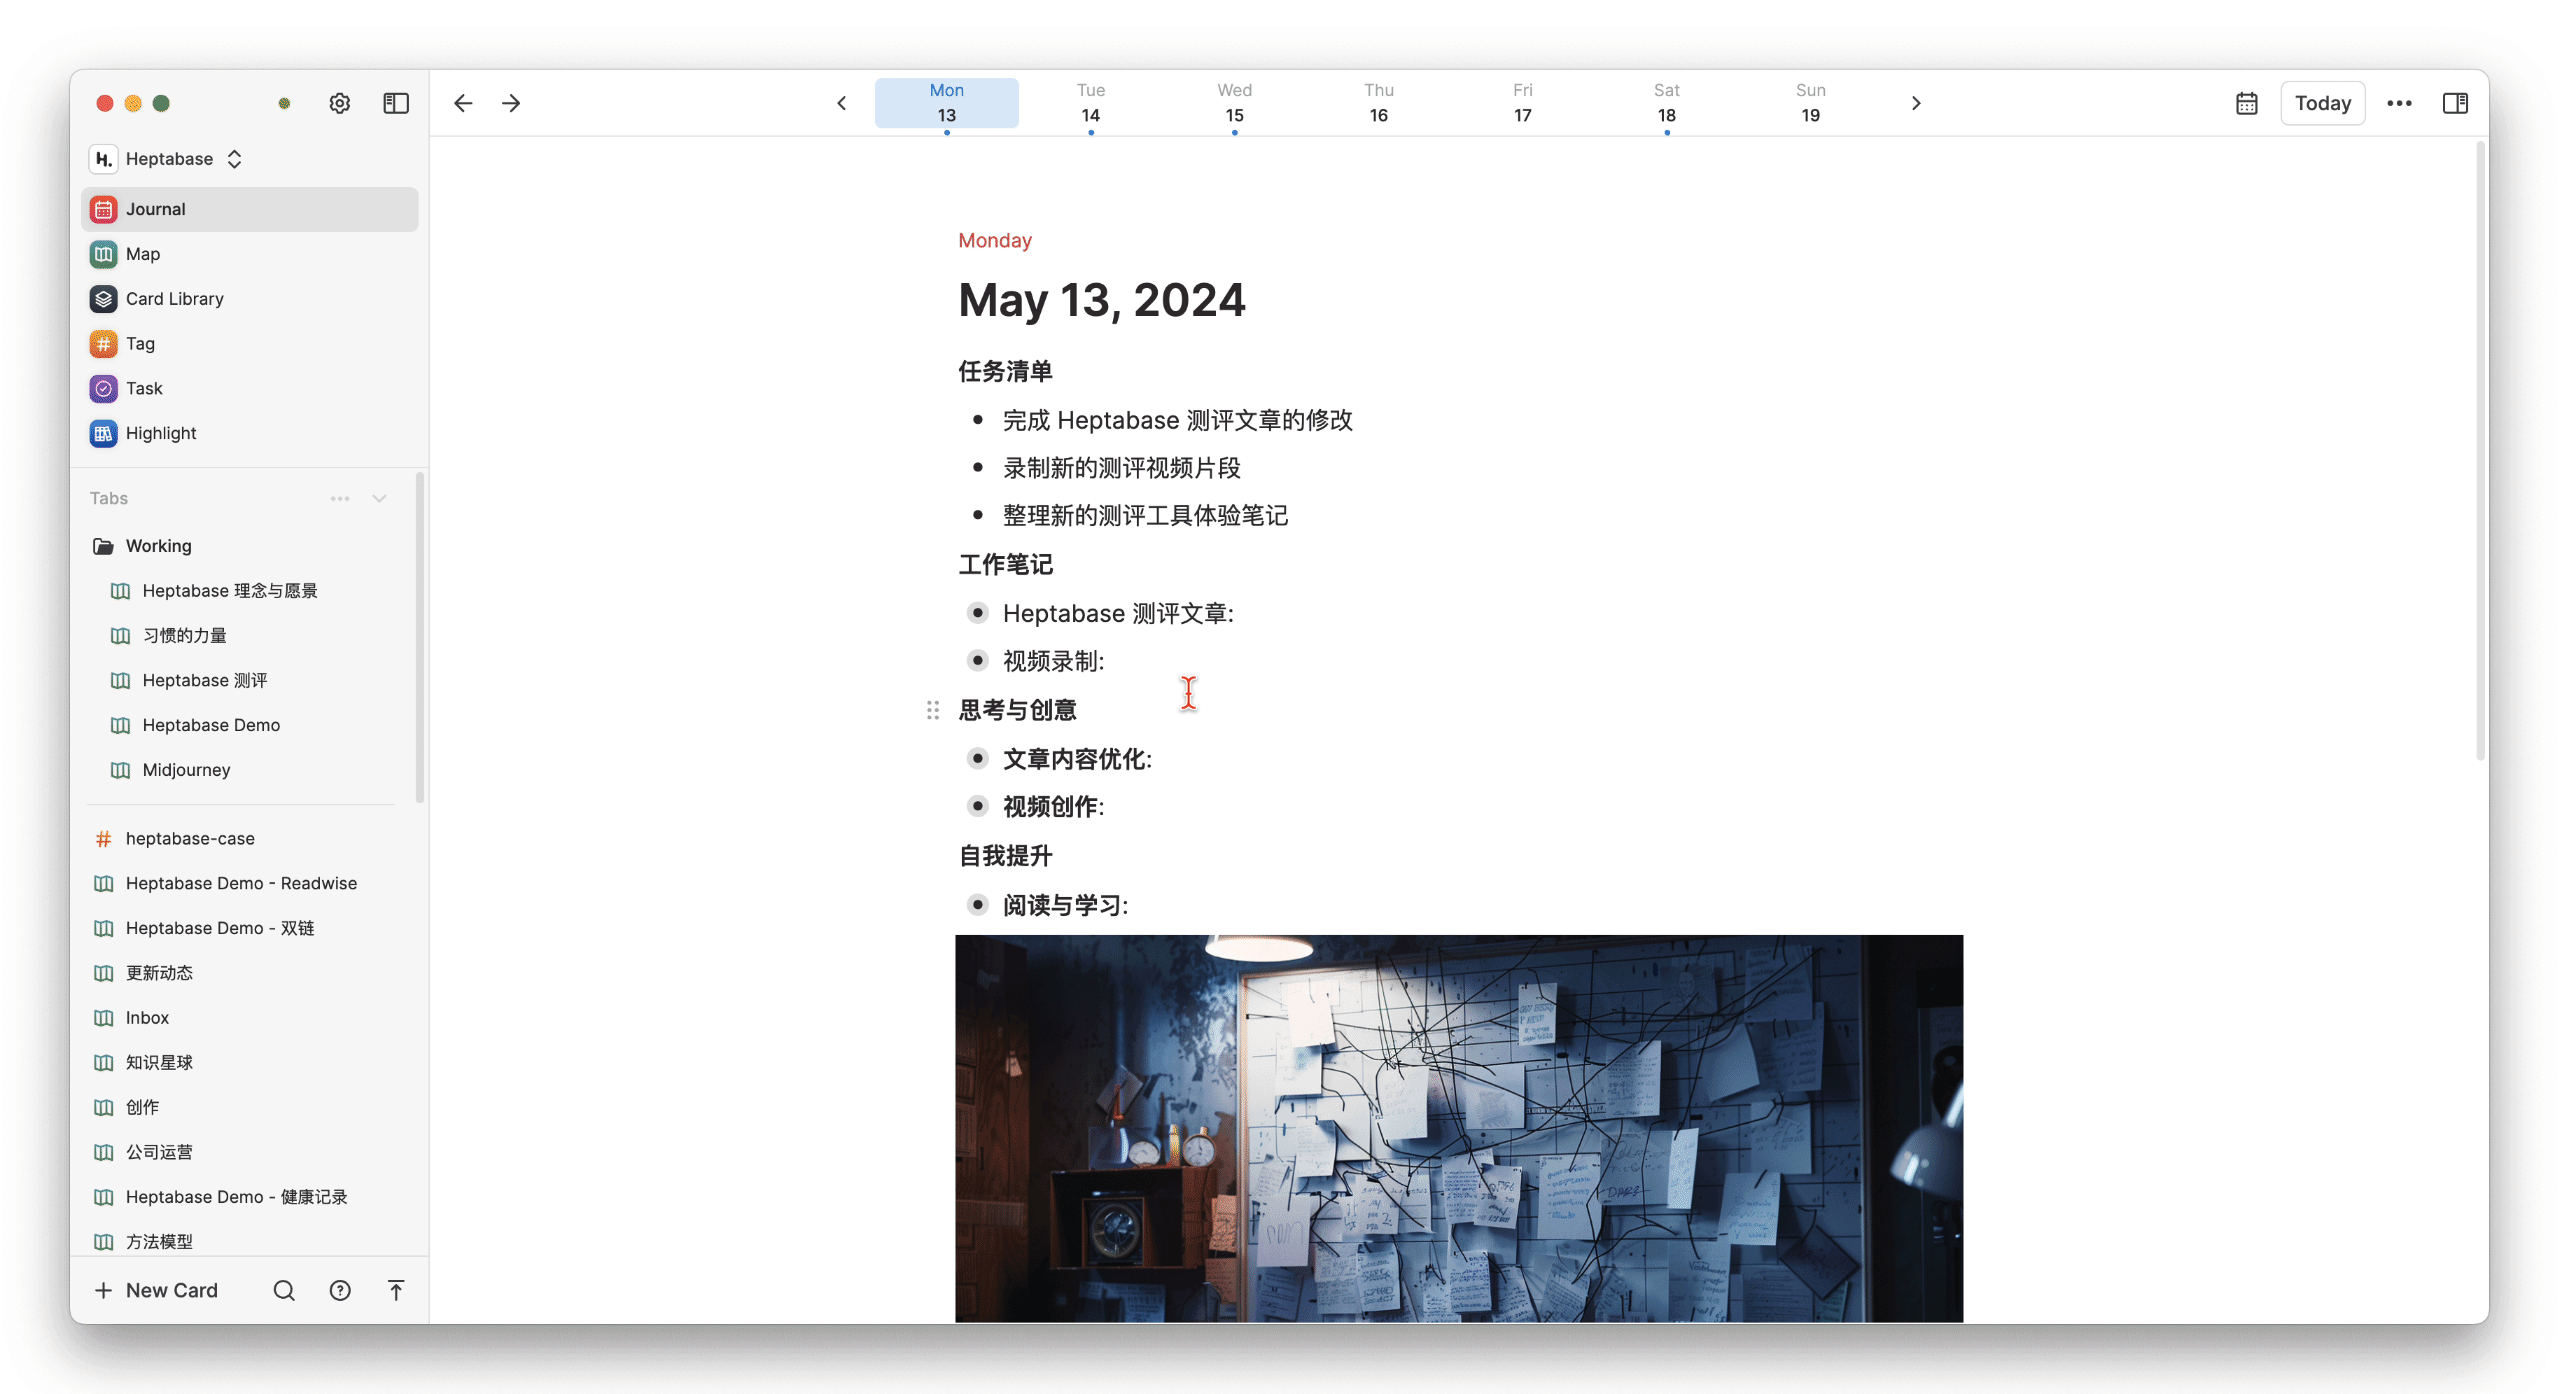Select Wed 15 in the week bar
The image size is (2559, 1394).
click(1234, 103)
